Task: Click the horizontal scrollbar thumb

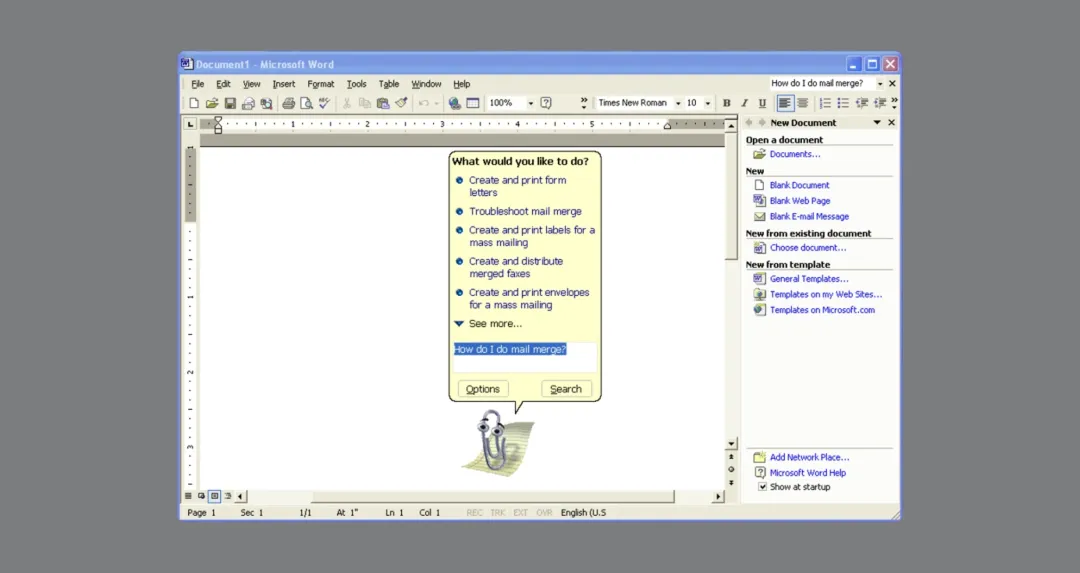Action: click(x=492, y=497)
